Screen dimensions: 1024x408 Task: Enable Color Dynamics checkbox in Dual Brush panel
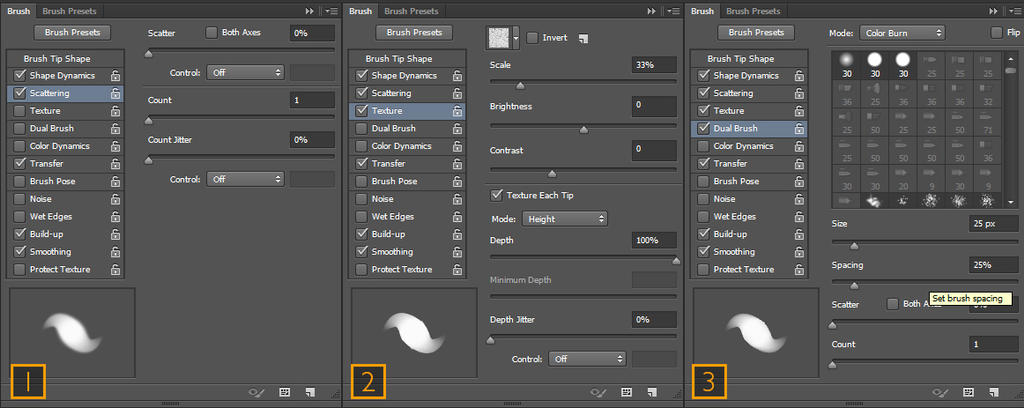click(703, 146)
